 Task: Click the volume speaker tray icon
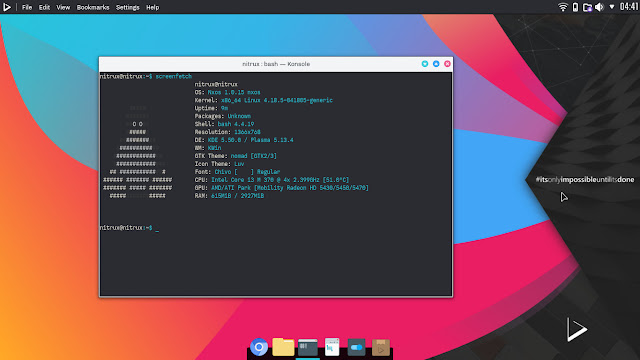click(x=599, y=7)
